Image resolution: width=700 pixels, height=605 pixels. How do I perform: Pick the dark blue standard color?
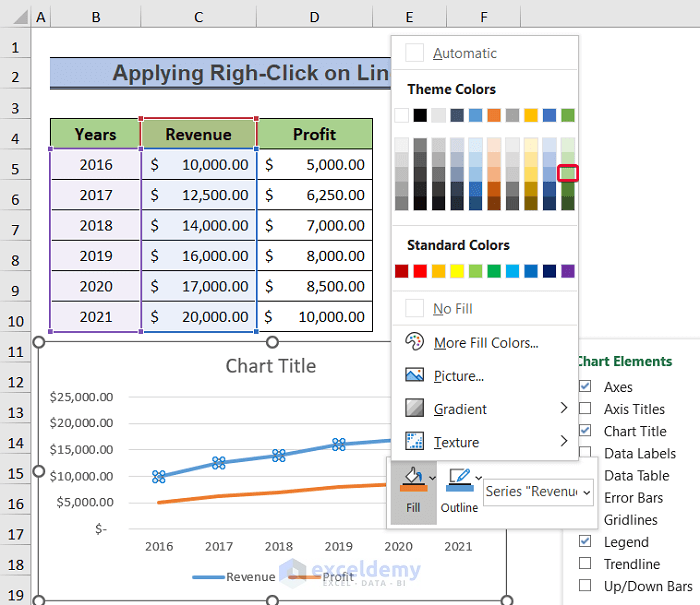click(x=550, y=271)
